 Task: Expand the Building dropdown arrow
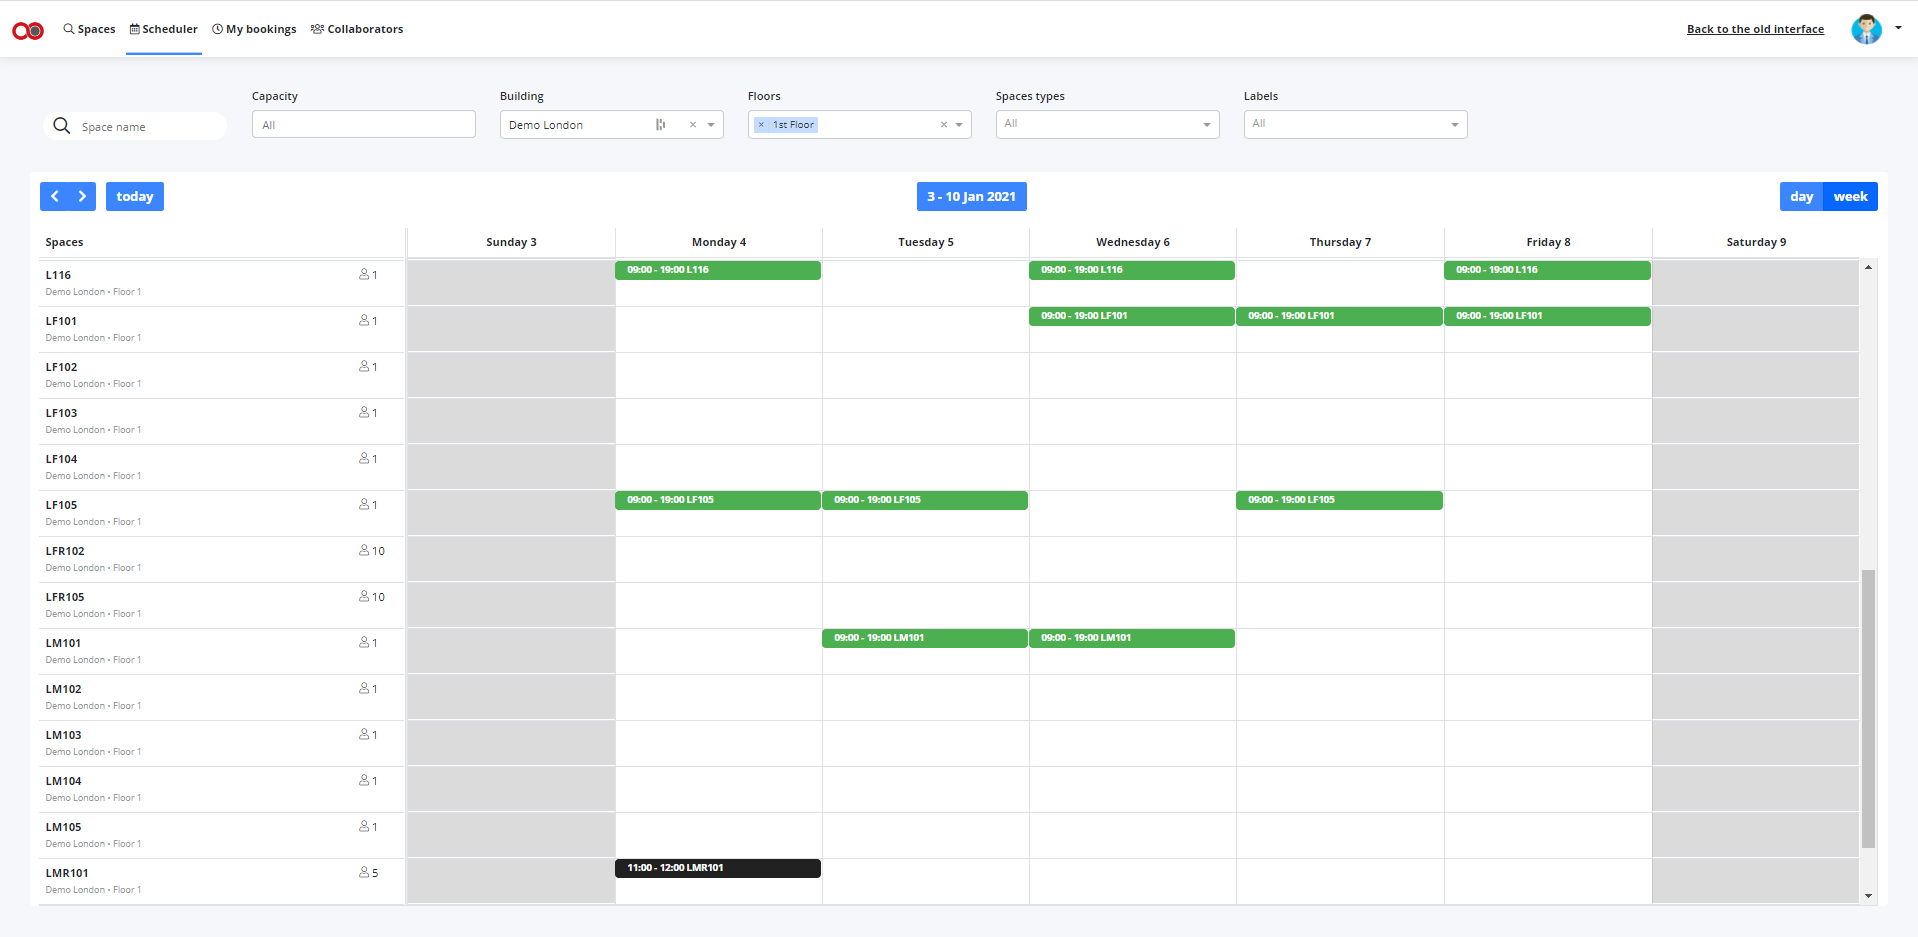(711, 125)
